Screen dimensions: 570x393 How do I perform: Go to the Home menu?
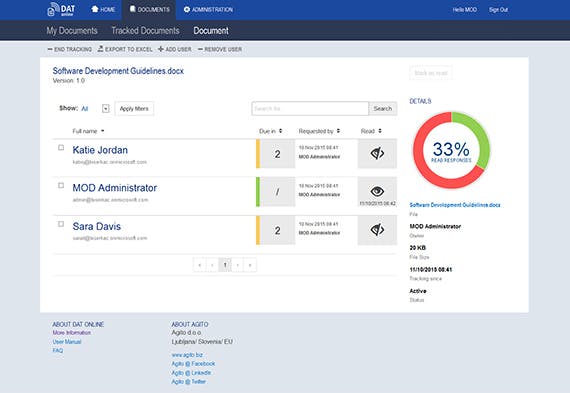103,9
